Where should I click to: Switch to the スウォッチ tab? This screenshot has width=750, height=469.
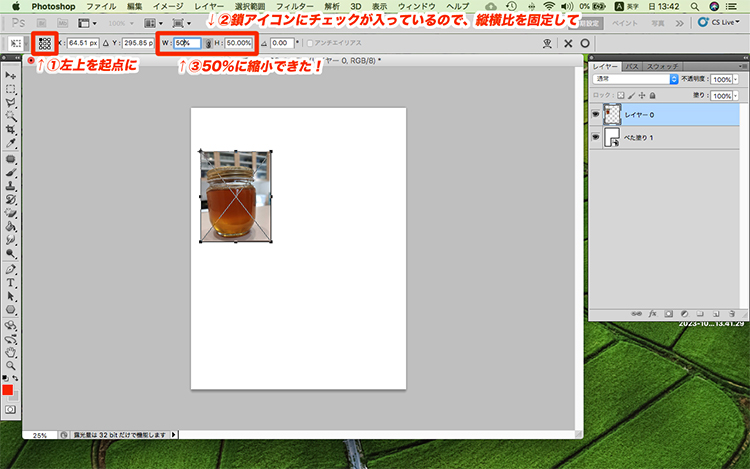[x=662, y=66]
